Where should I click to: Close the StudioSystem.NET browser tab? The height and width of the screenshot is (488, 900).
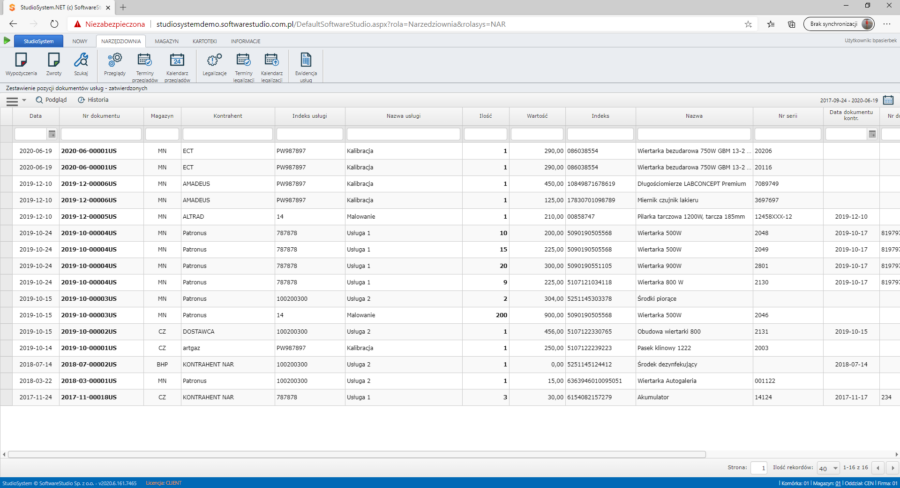pos(107,7)
